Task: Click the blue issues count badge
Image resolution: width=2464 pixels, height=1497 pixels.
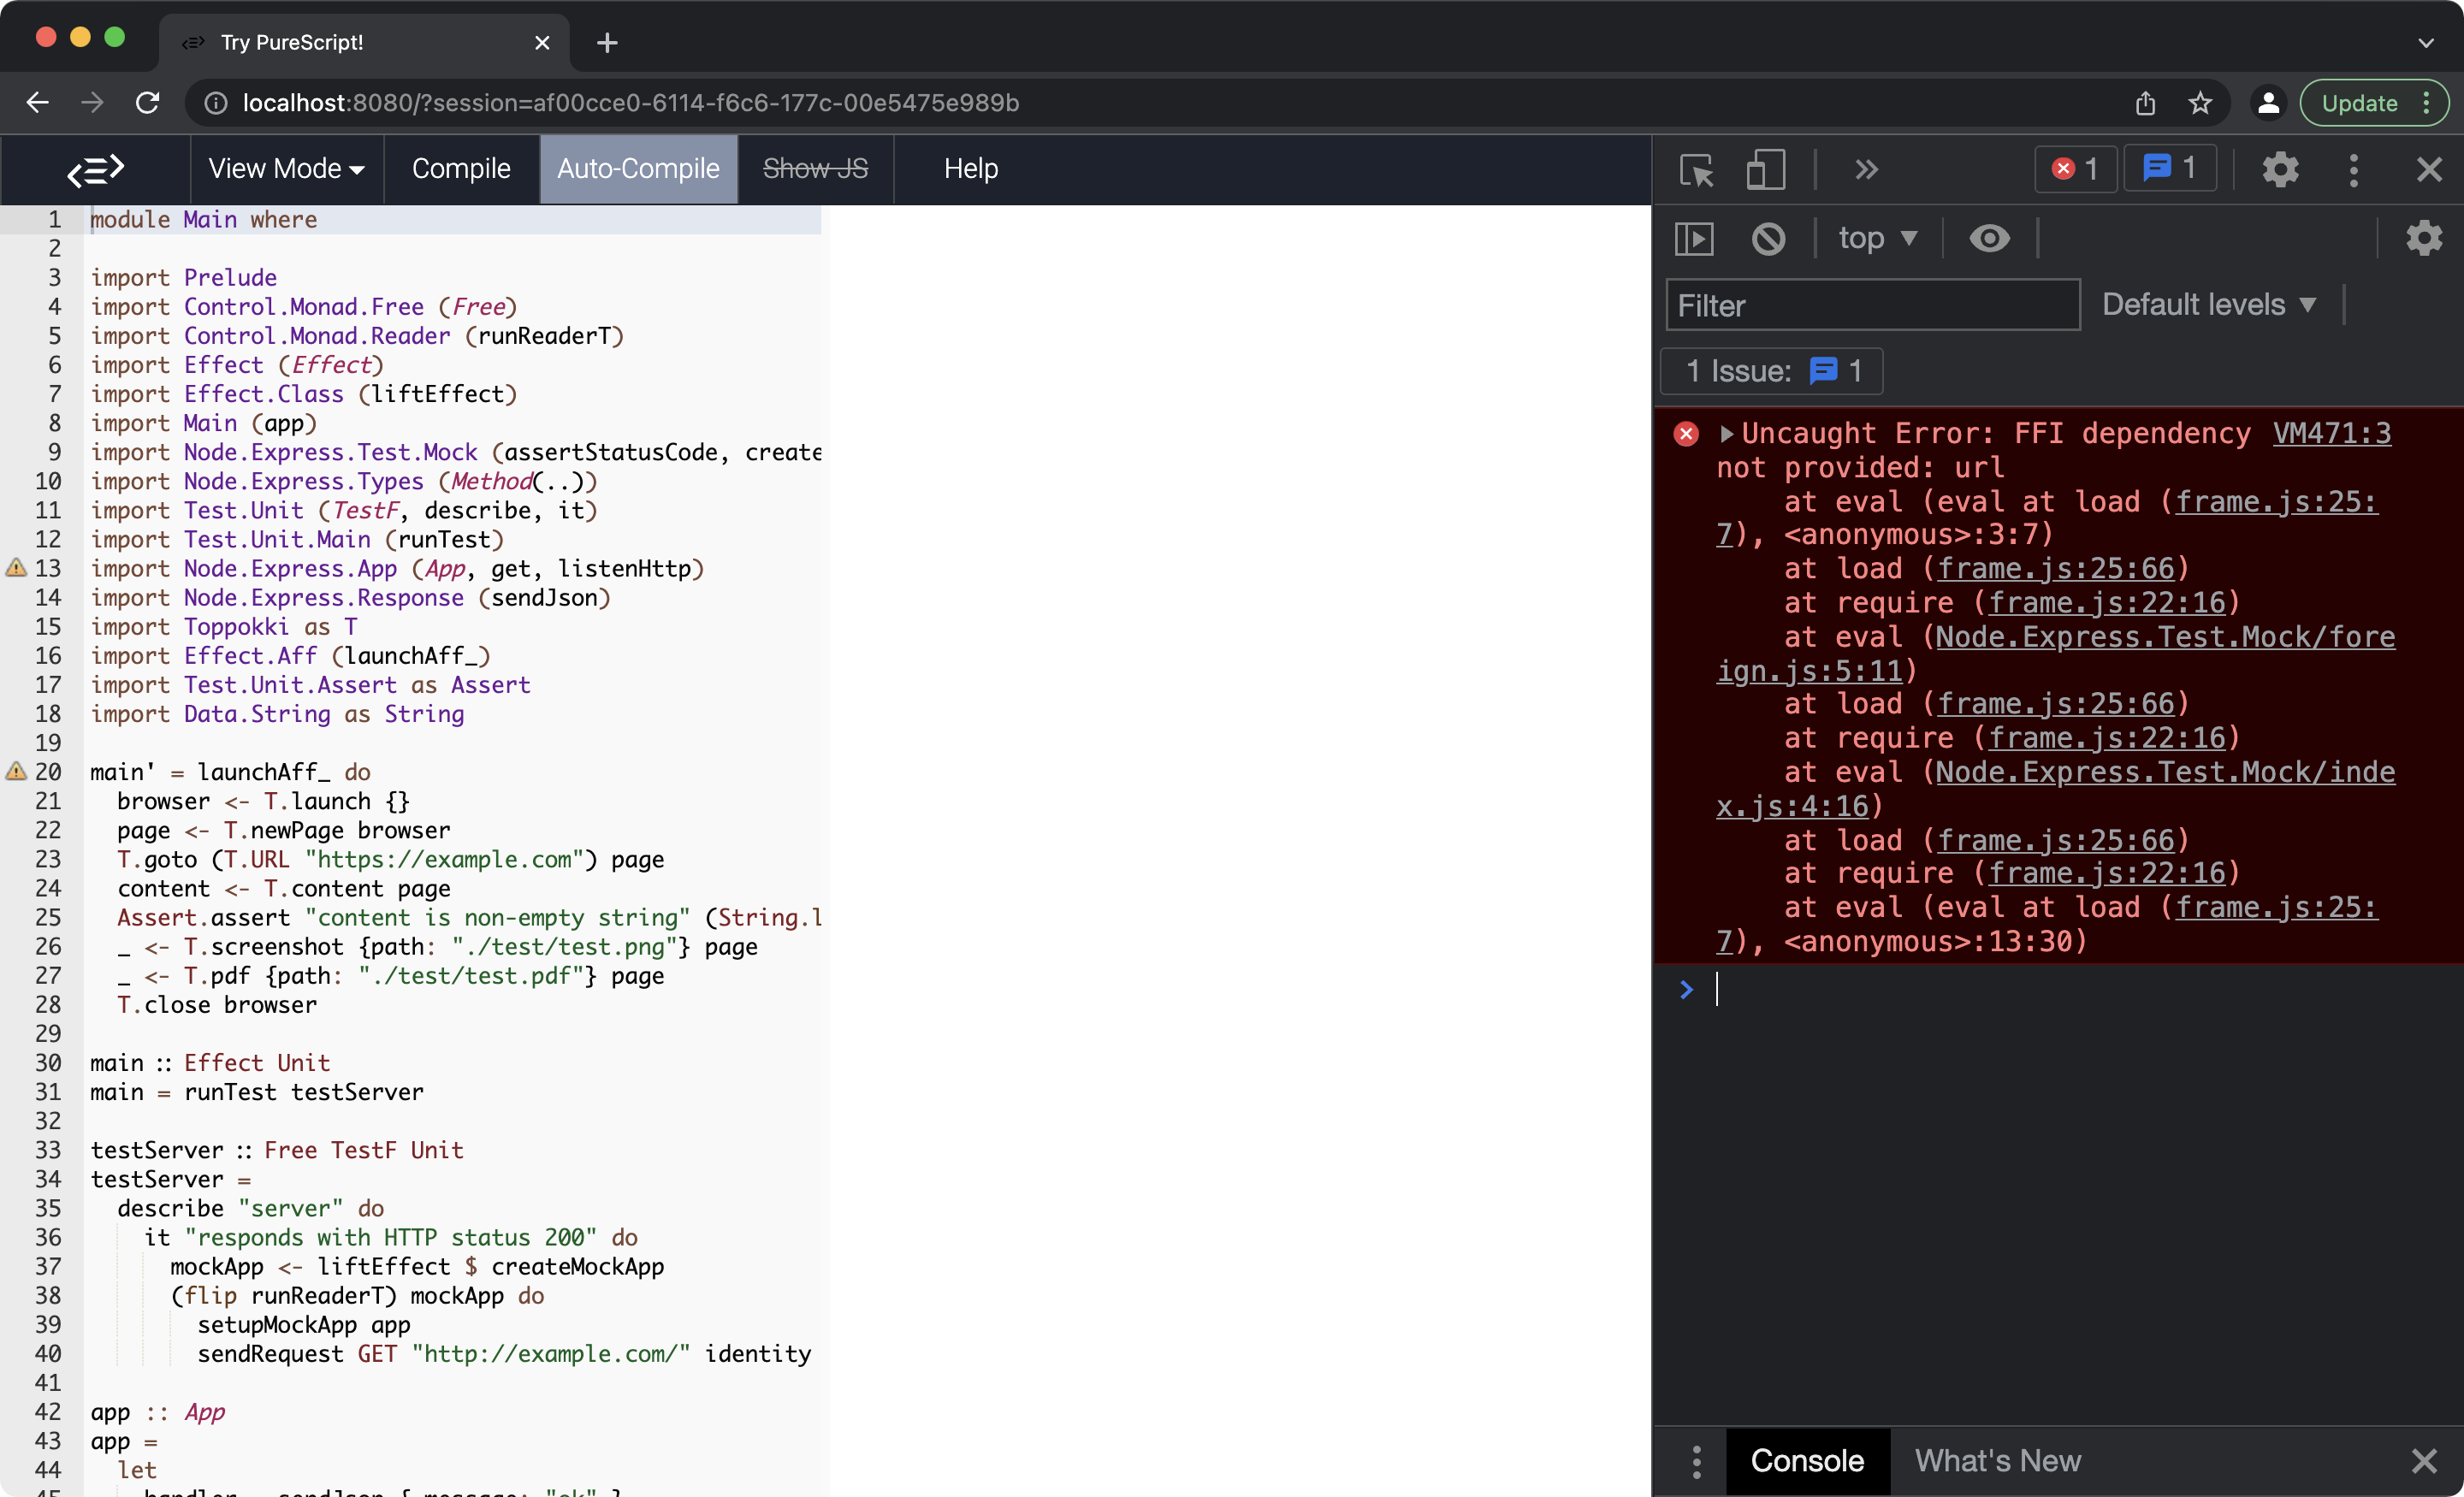Action: pyautogui.click(x=2170, y=168)
